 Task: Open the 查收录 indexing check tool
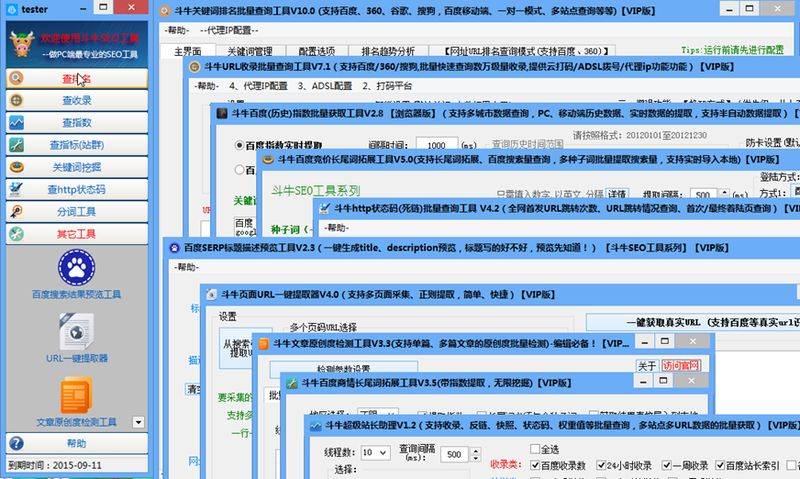pos(76,100)
